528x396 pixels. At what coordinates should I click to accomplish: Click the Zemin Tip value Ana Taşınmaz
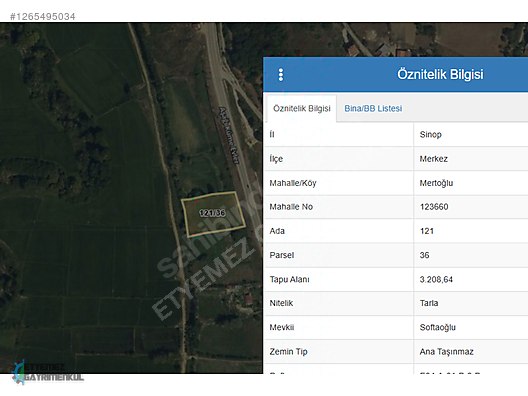[x=447, y=352]
